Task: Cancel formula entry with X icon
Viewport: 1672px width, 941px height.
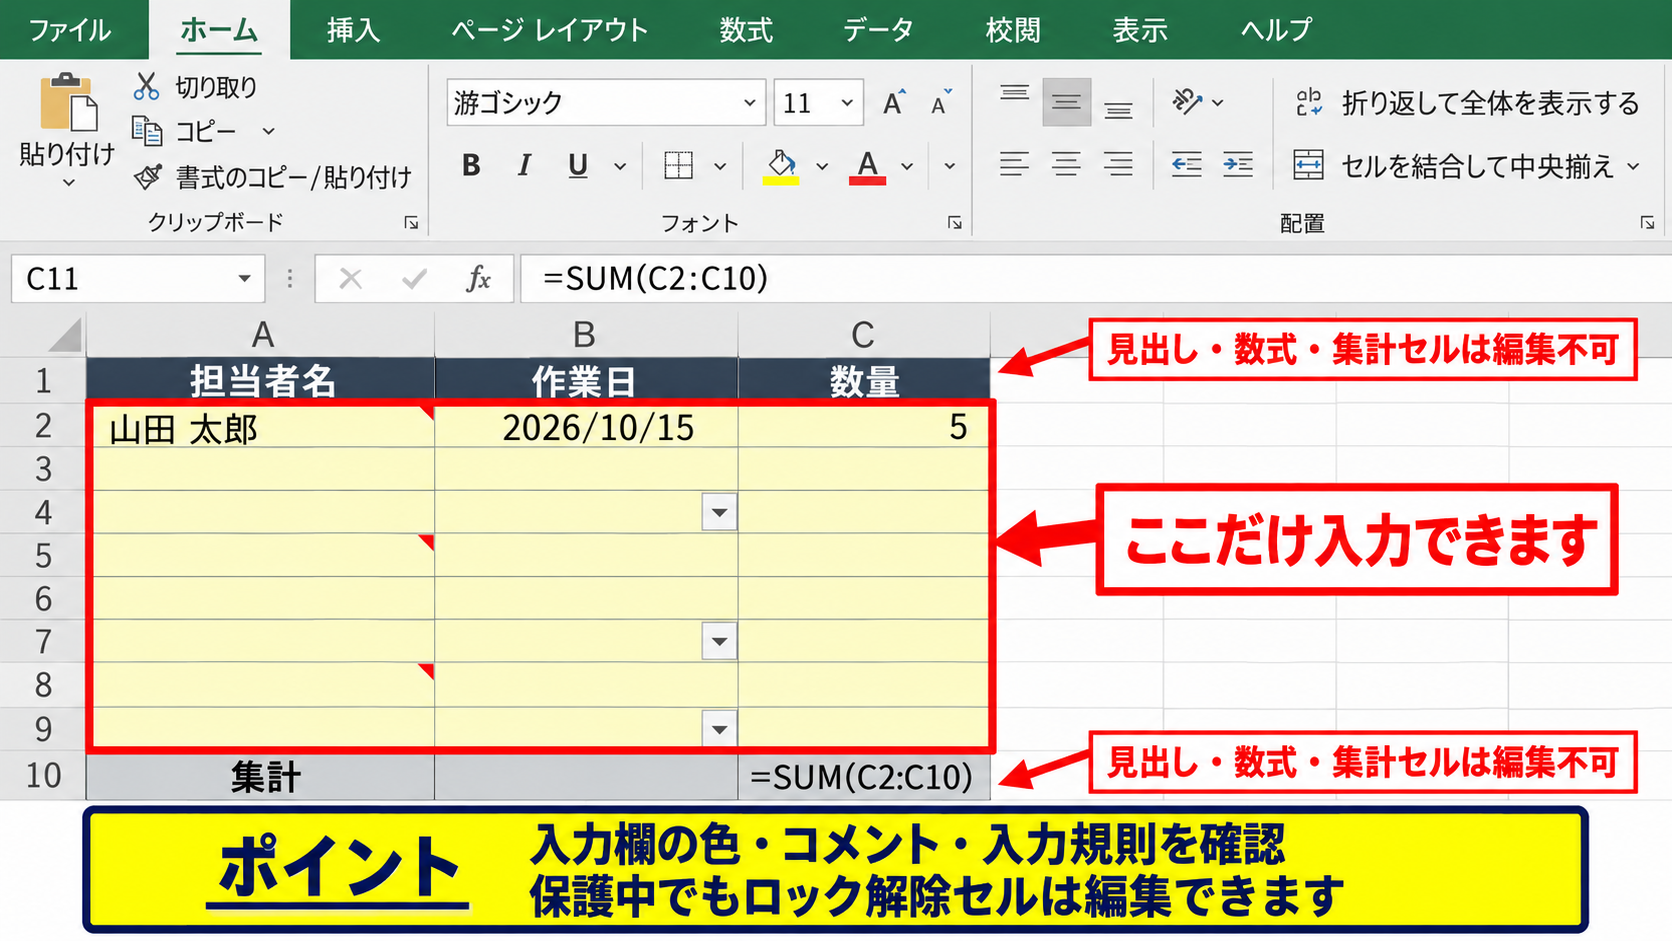Action: [350, 279]
